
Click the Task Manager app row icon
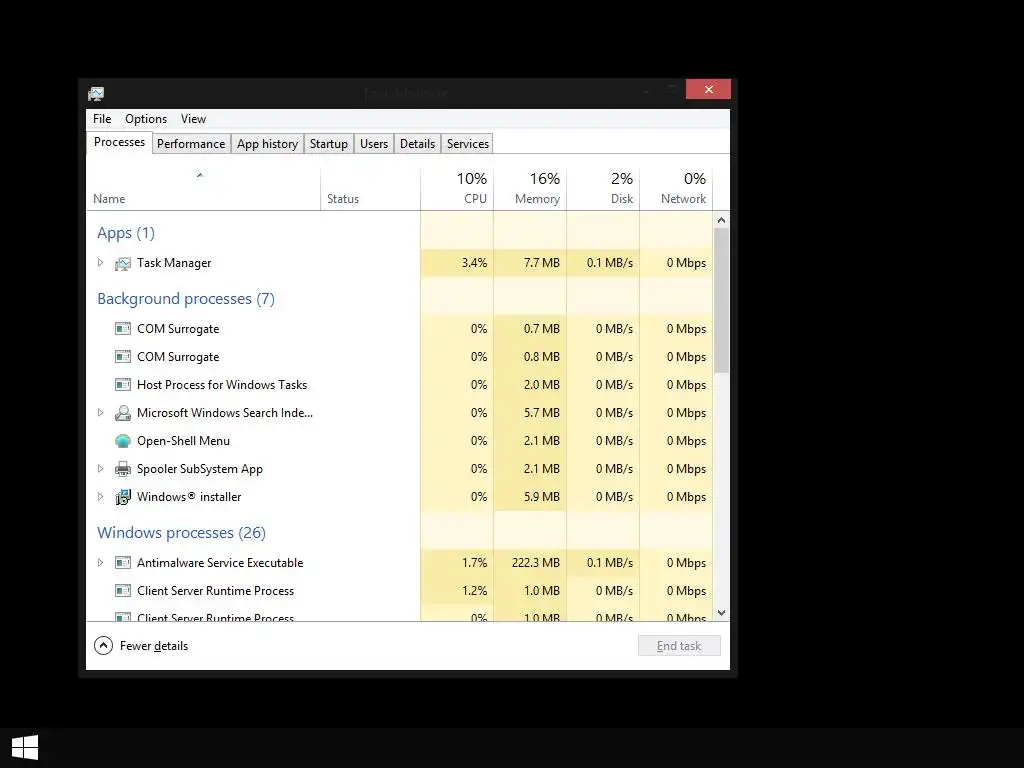pyautogui.click(x=123, y=263)
